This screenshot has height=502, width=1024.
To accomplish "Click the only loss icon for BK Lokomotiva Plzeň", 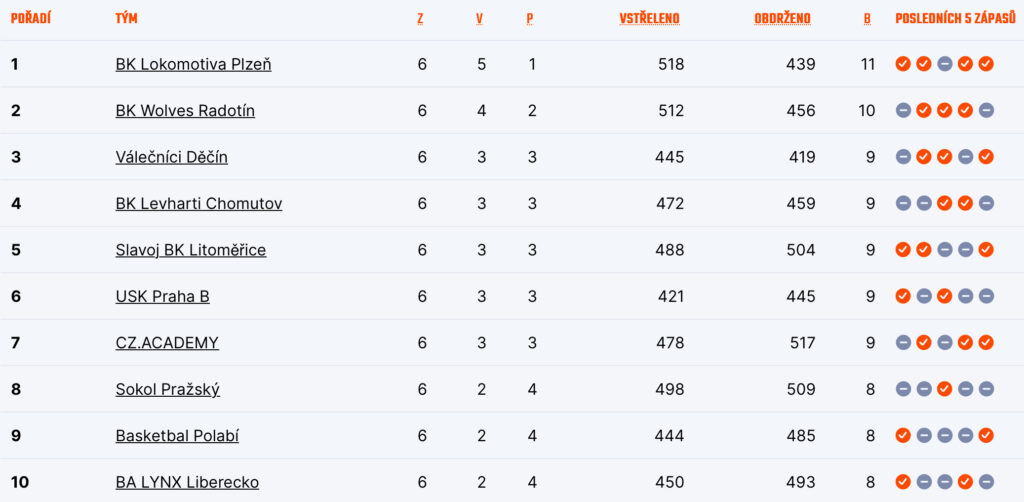I will coord(944,64).
